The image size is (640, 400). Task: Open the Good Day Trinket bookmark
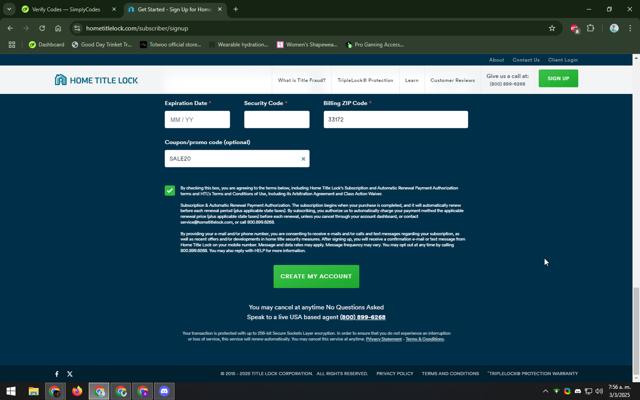pyautogui.click(x=102, y=44)
